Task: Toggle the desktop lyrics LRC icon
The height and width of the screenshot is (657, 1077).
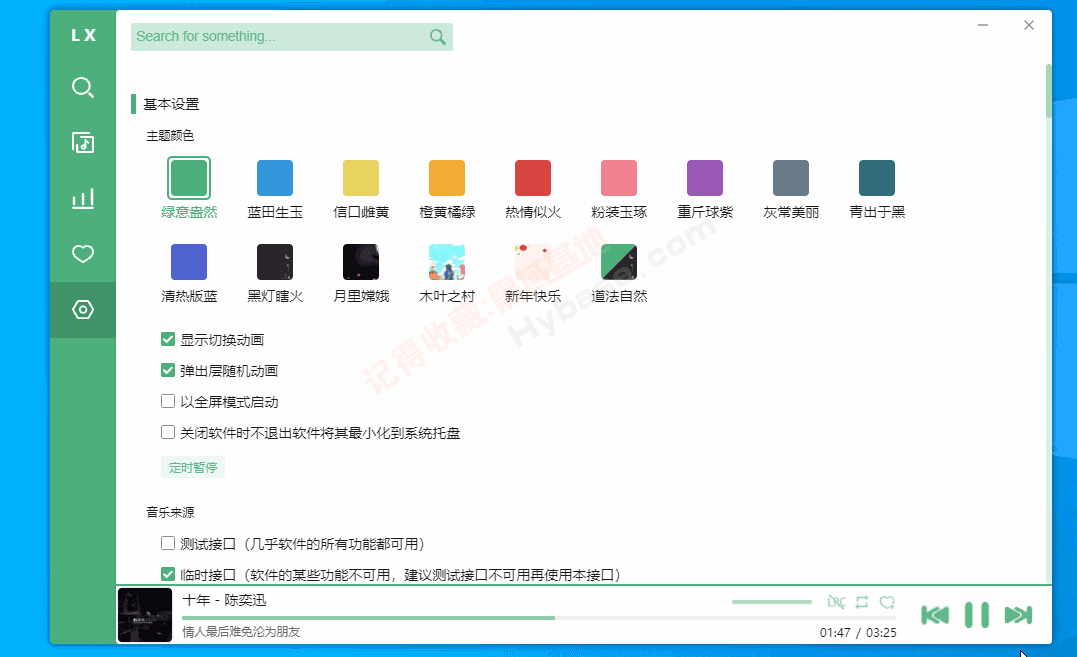Action: click(x=836, y=602)
